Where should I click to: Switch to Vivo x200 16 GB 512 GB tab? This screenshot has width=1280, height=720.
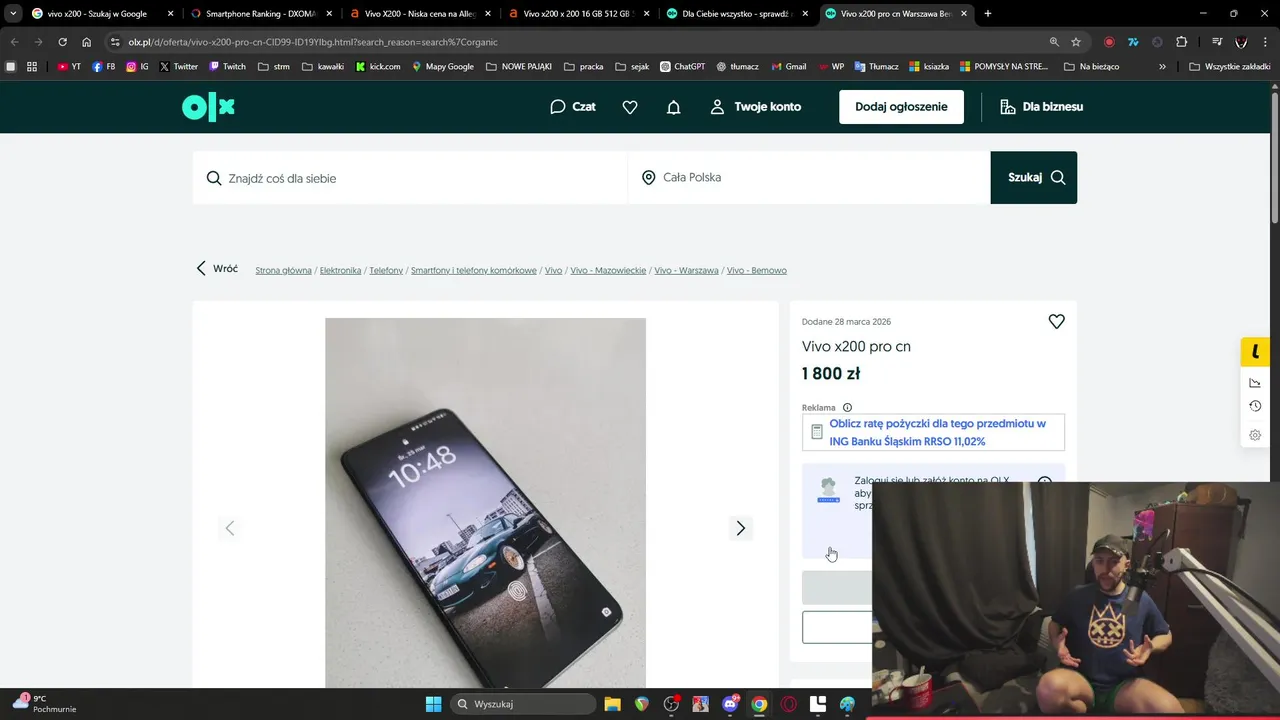tap(579, 14)
